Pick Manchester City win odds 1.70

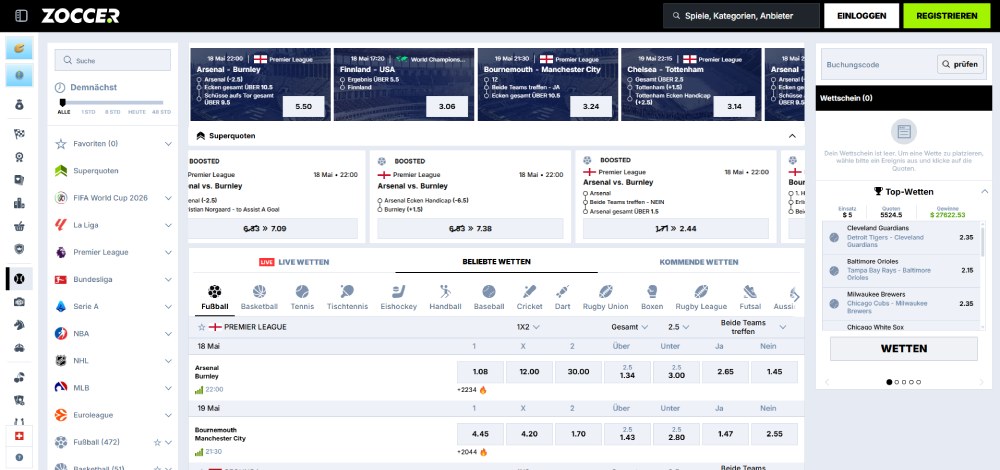point(578,434)
